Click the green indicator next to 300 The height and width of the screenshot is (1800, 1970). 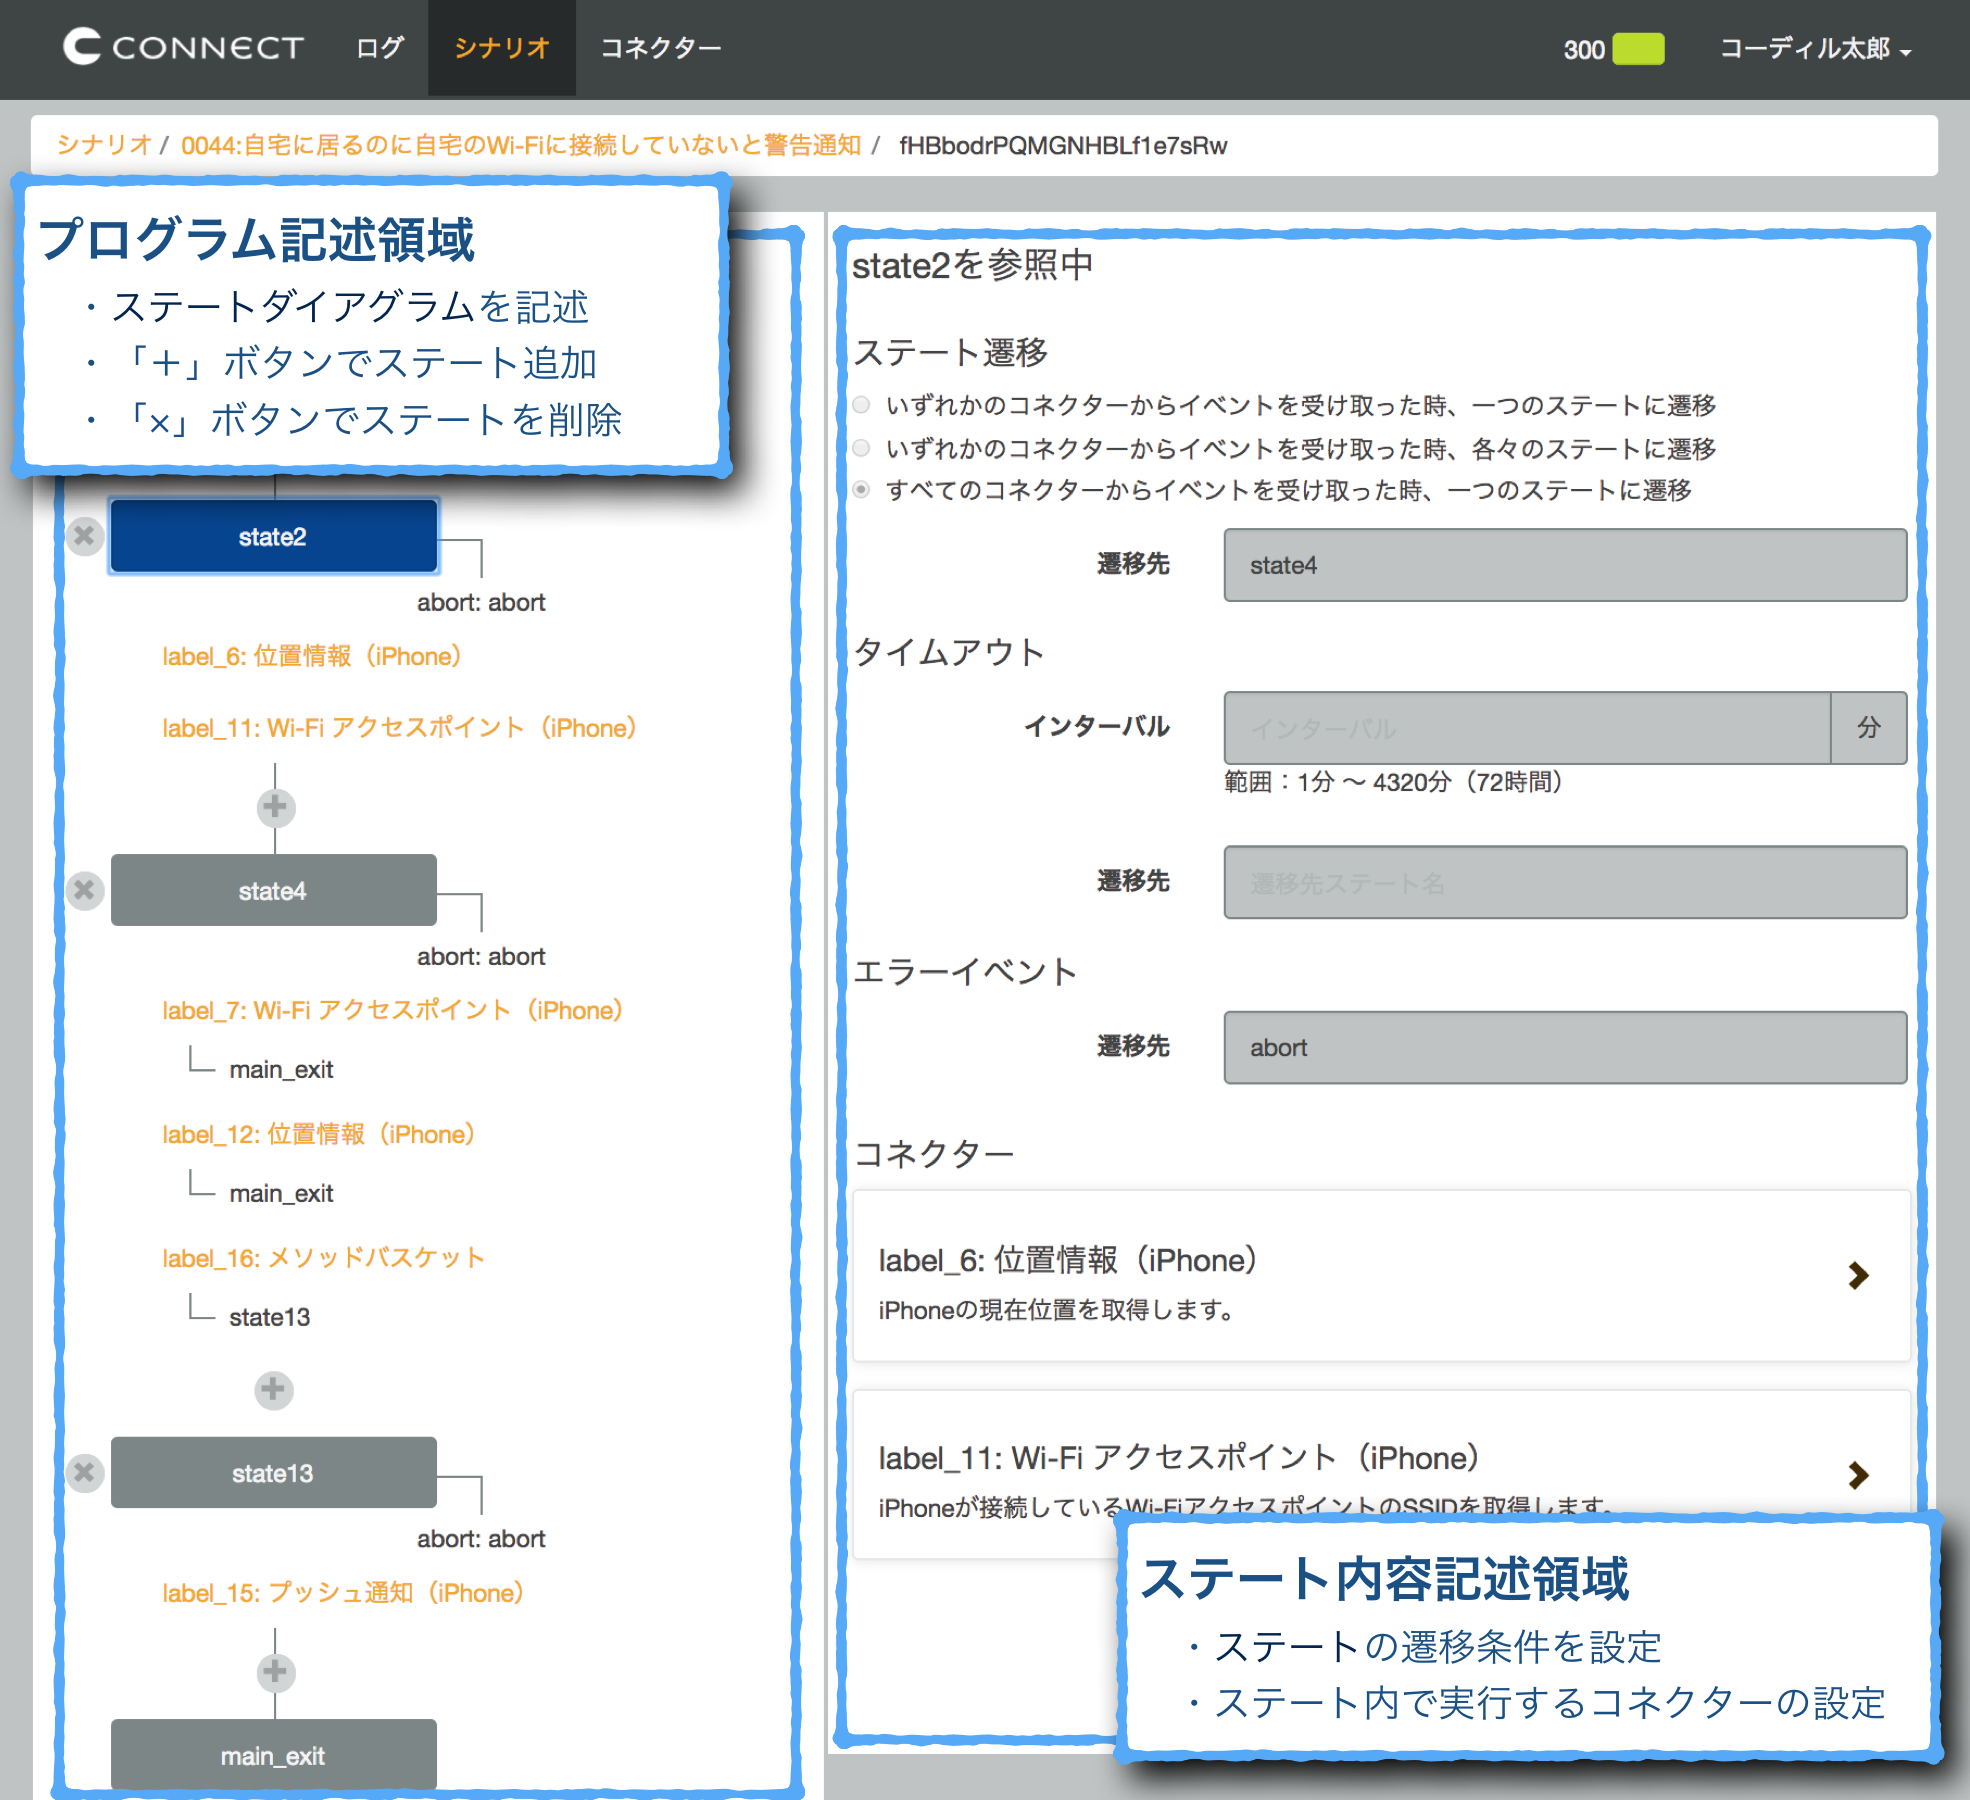pos(1638,49)
